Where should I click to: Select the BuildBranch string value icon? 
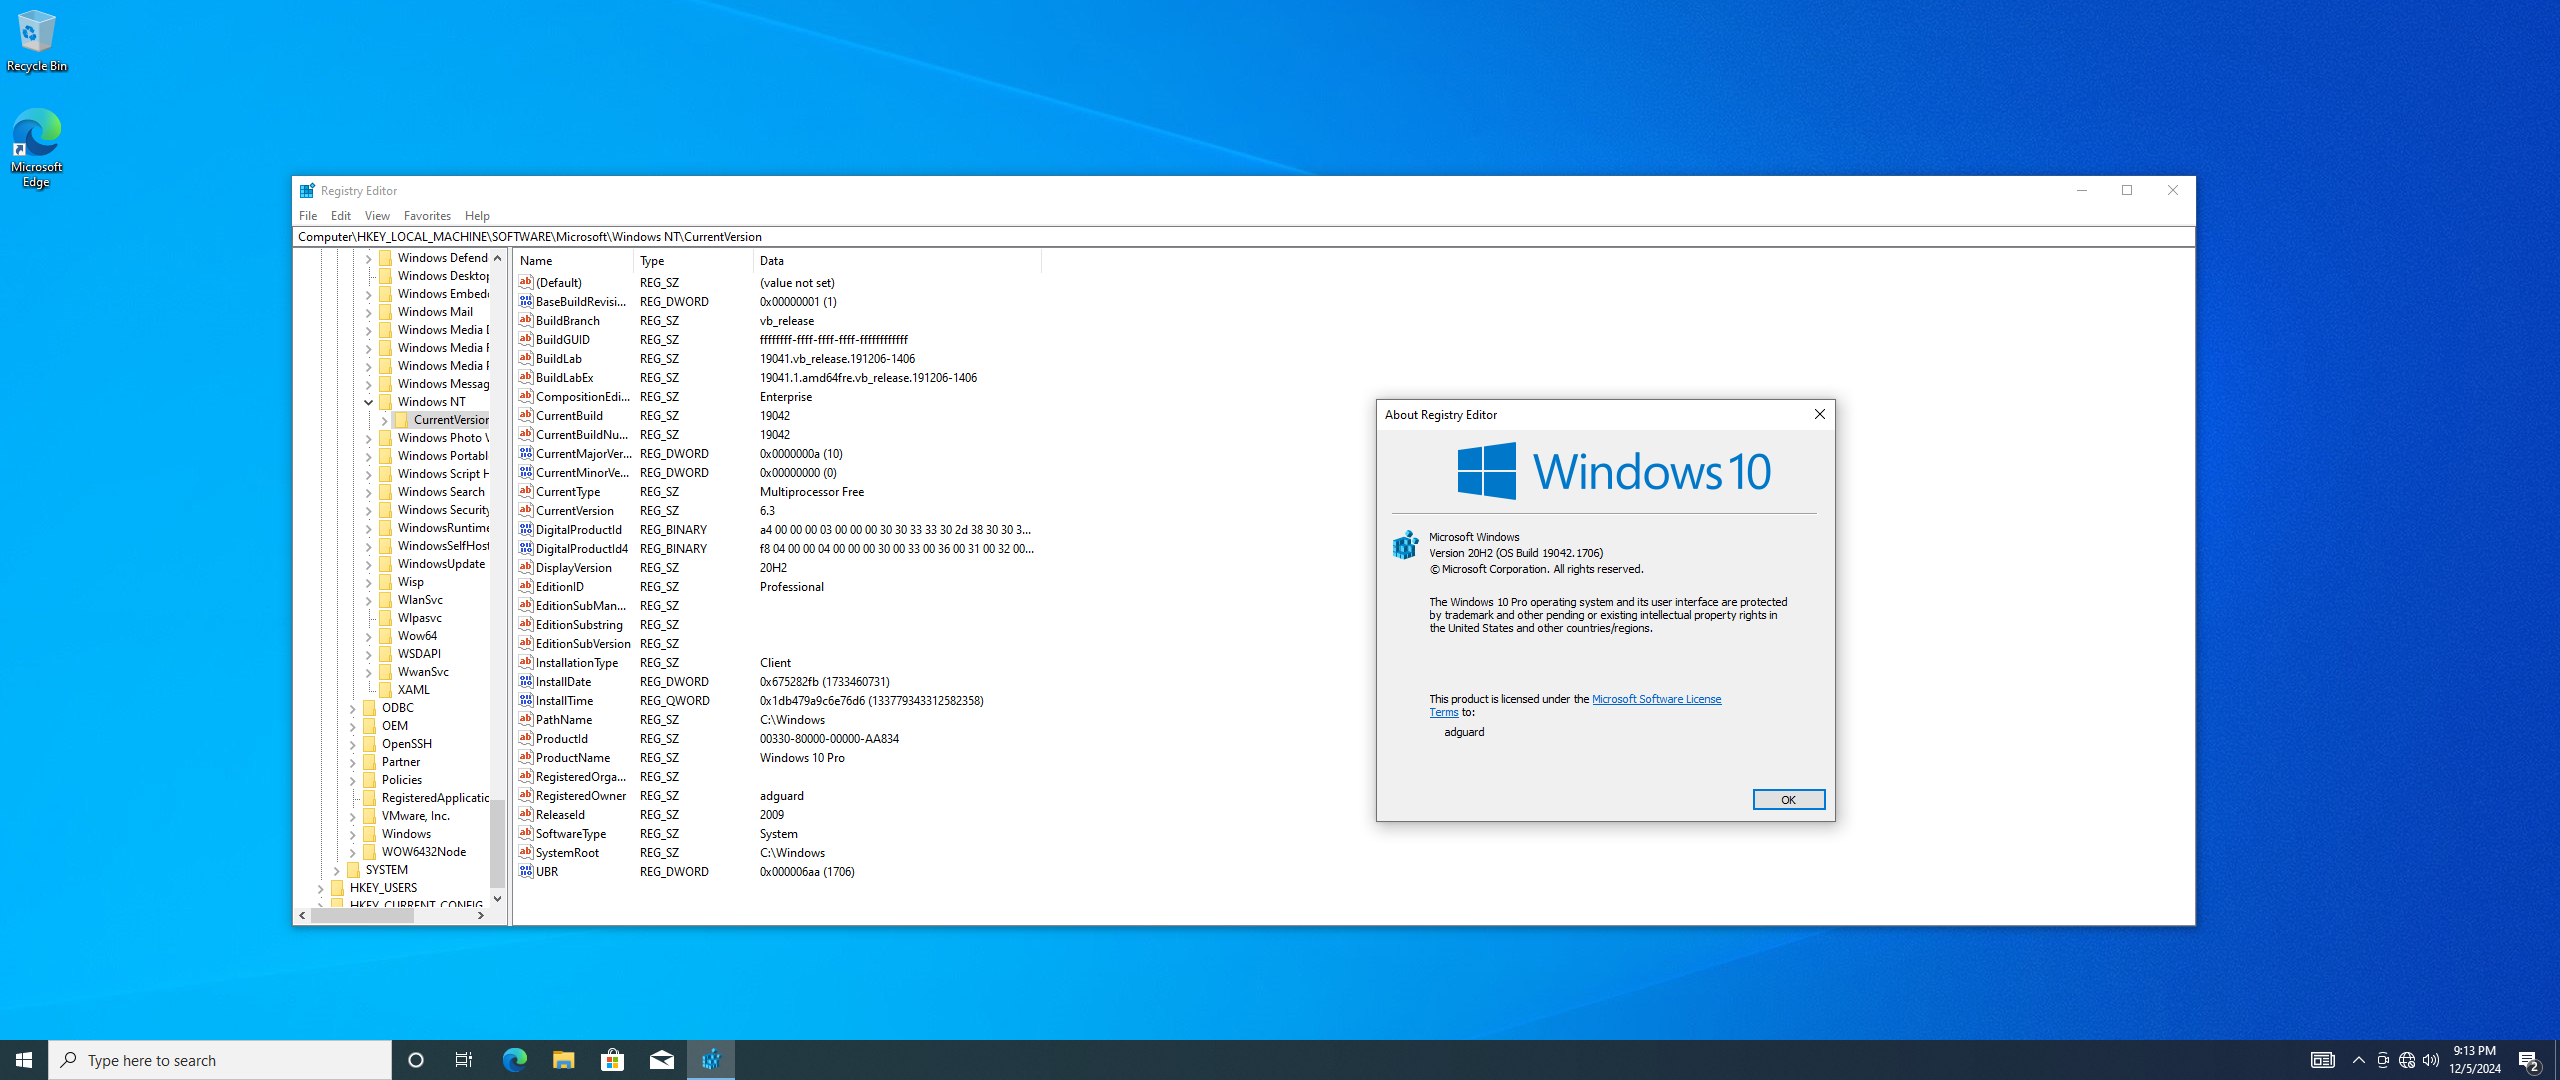(x=526, y=320)
